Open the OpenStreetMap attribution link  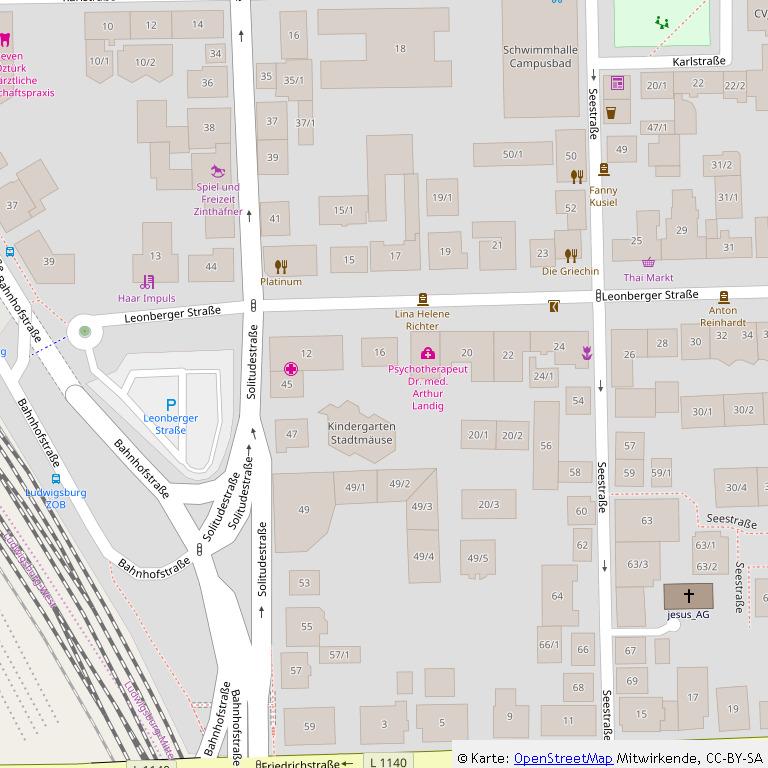tap(562, 758)
